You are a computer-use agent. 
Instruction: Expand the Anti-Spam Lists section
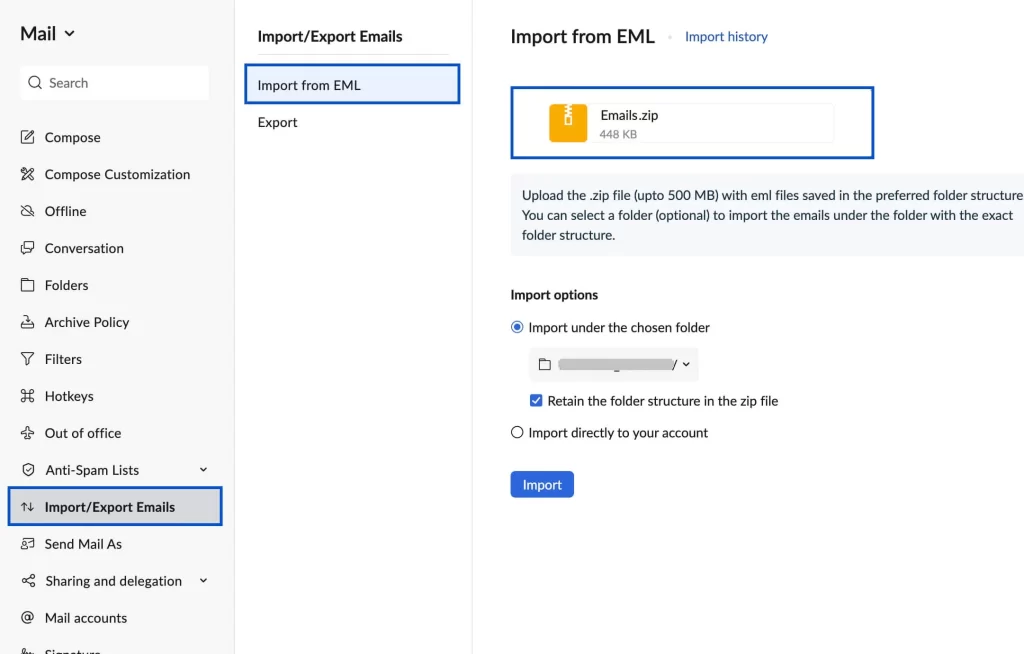point(203,469)
